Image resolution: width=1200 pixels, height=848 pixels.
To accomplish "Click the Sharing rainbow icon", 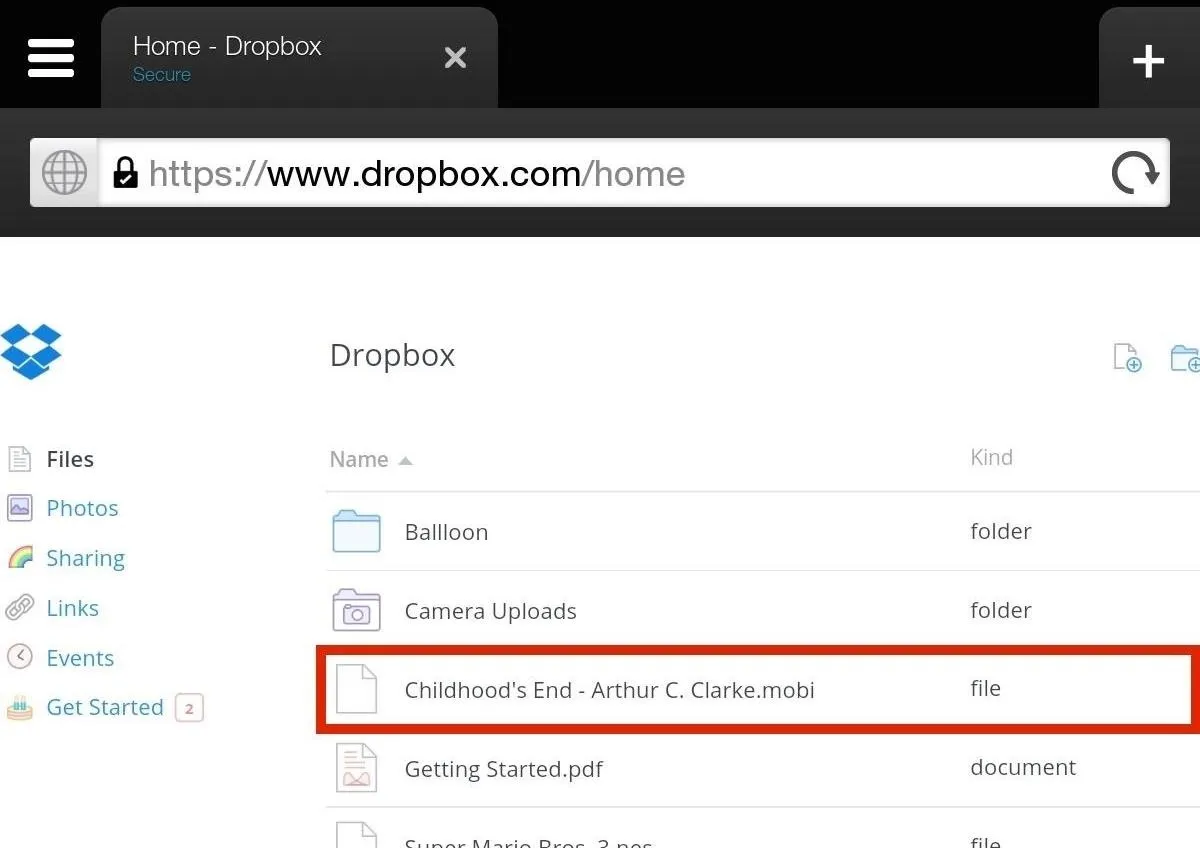I will point(19,557).
